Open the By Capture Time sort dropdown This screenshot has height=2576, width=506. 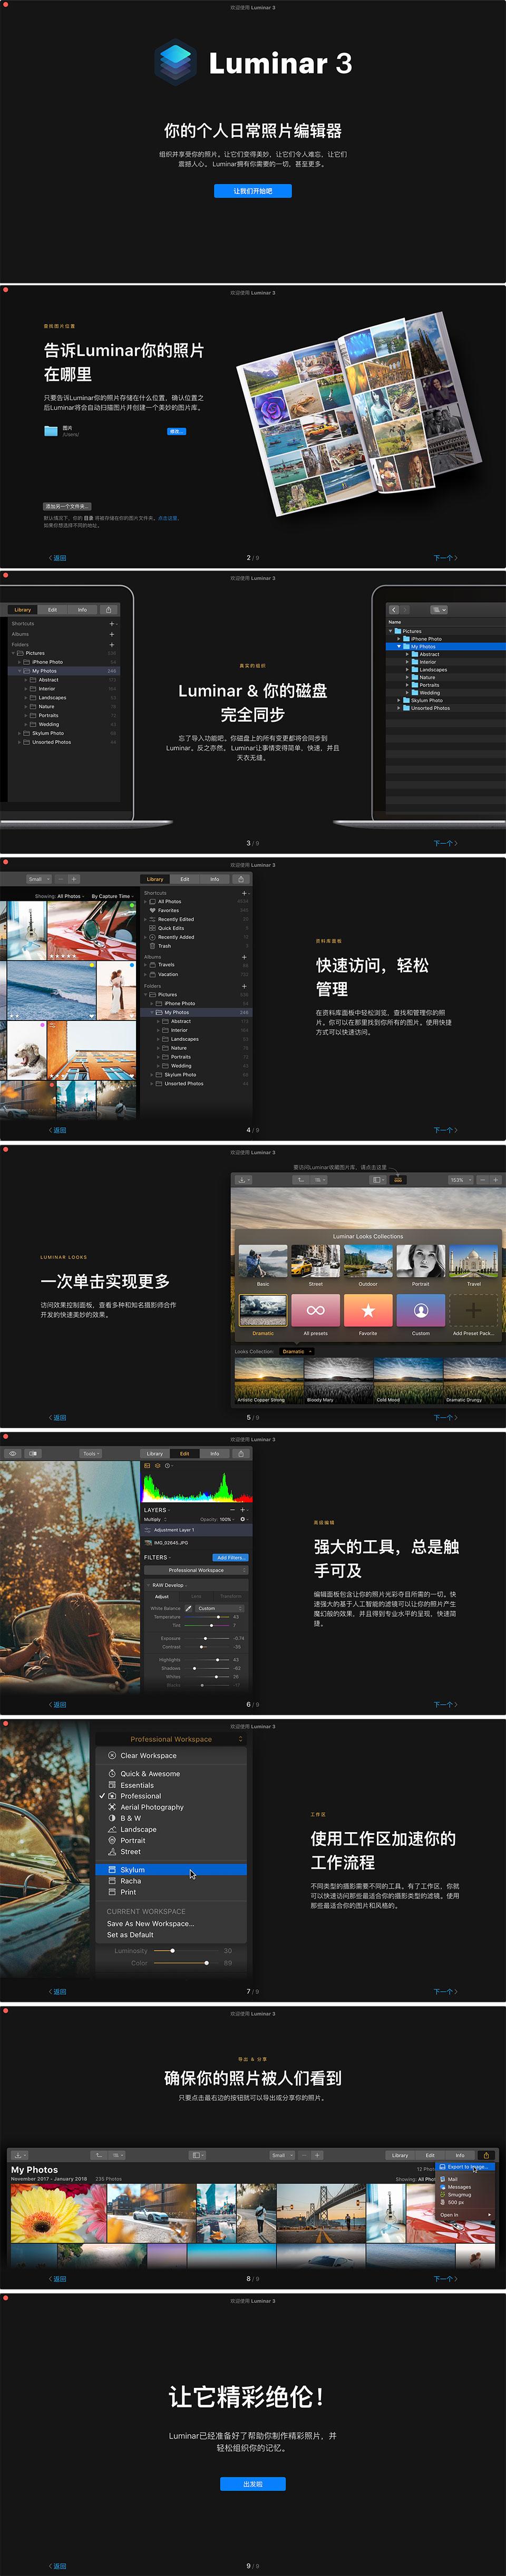[112, 896]
